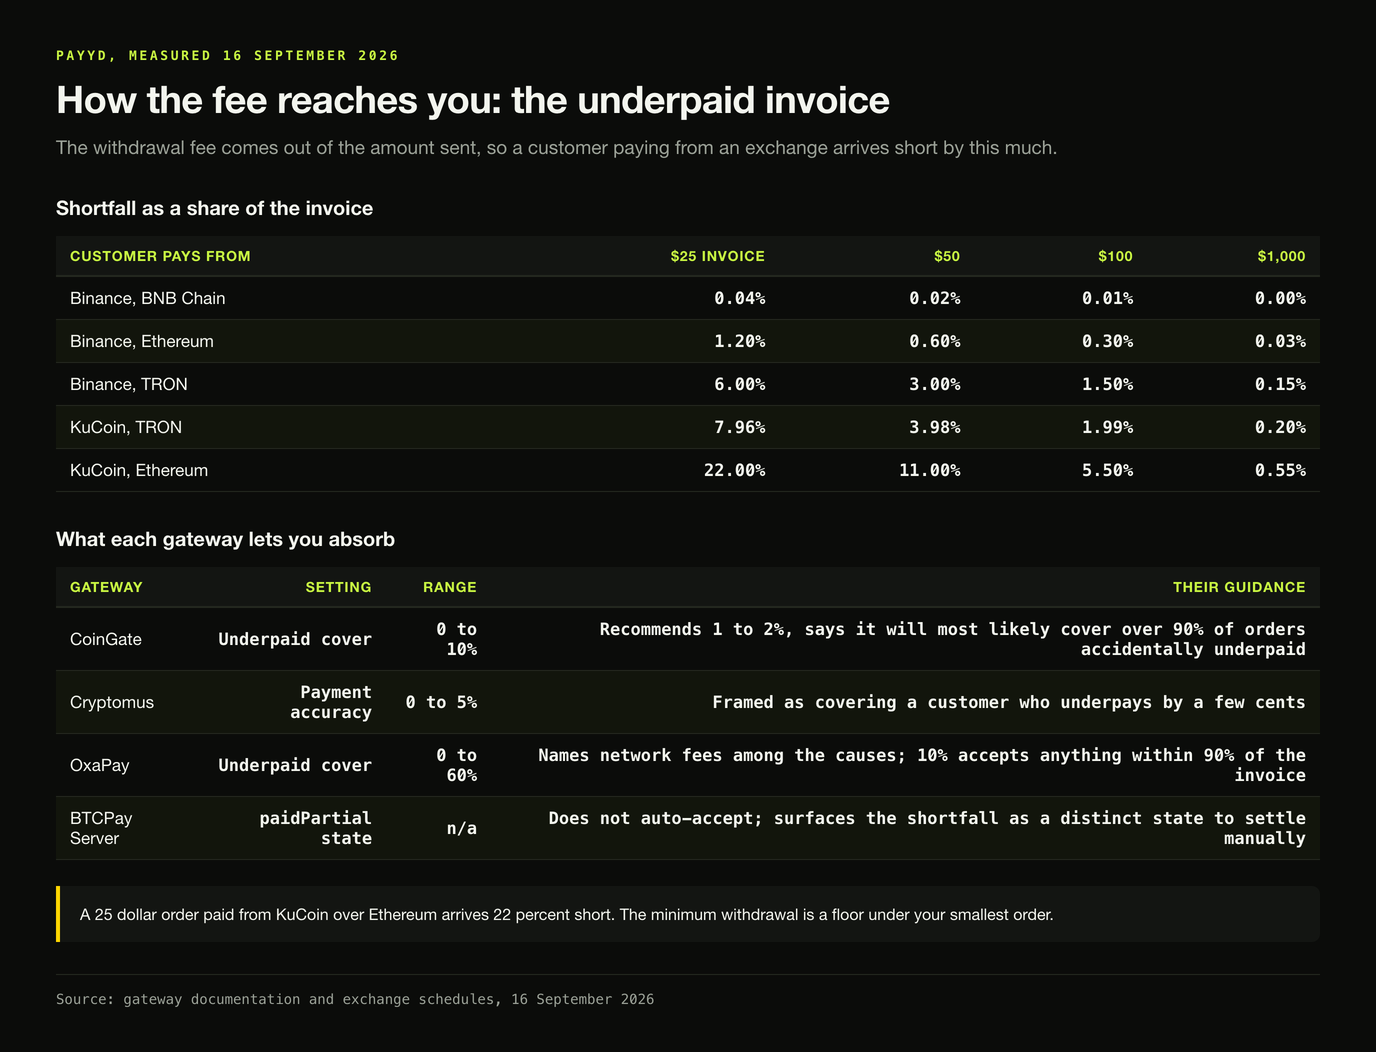Select the 'KuCoin, Ethereum' row label
Screen dimensions: 1376x1052
[139, 470]
